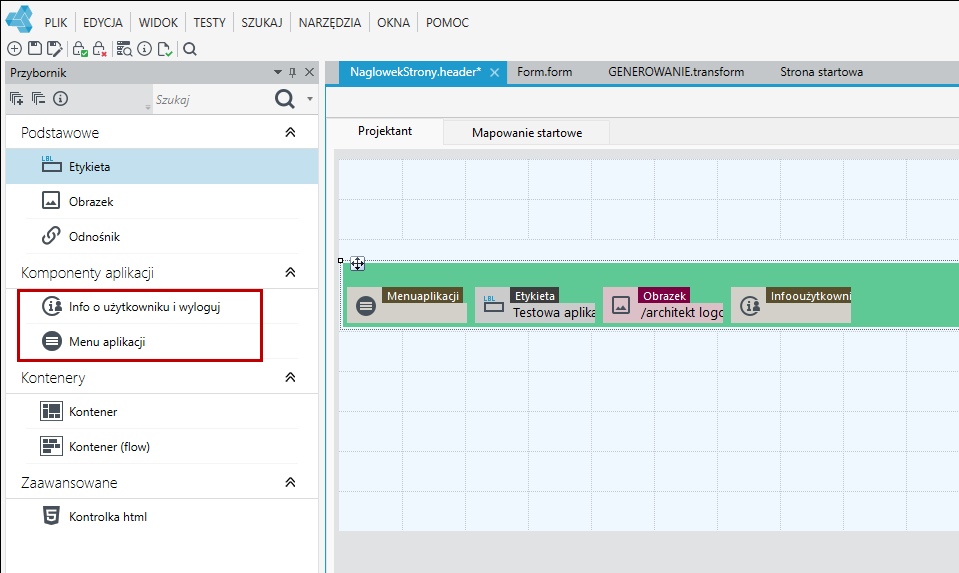This screenshot has height=573, width=959.
Task: Click the application logo icon
Action: [19, 19]
